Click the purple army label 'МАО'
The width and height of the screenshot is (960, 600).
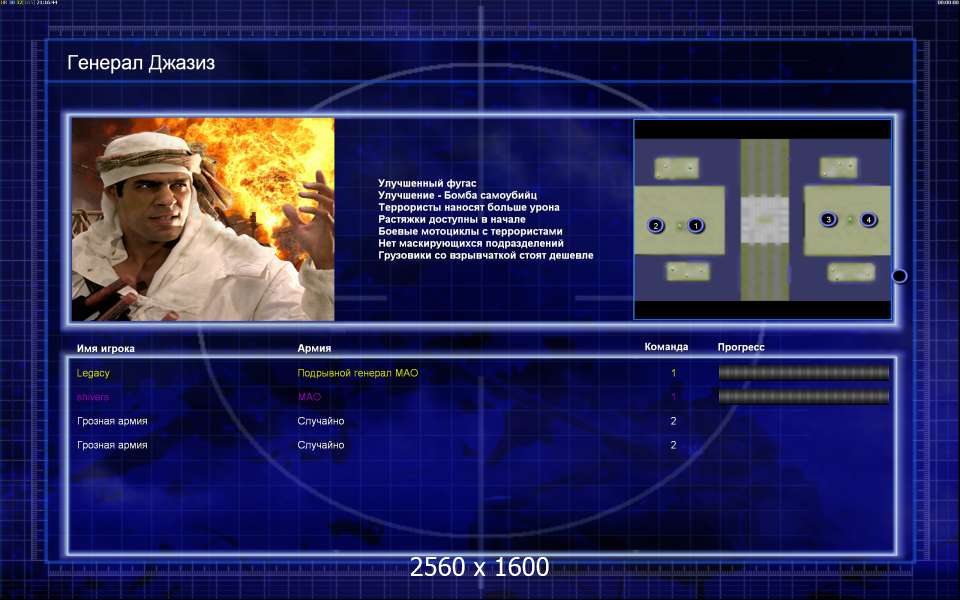(x=309, y=397)
